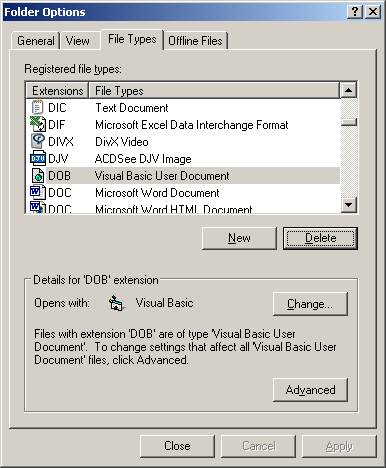
Task: Click the DOB Visual Basic document icon
Action: click(x=37, y=175)
